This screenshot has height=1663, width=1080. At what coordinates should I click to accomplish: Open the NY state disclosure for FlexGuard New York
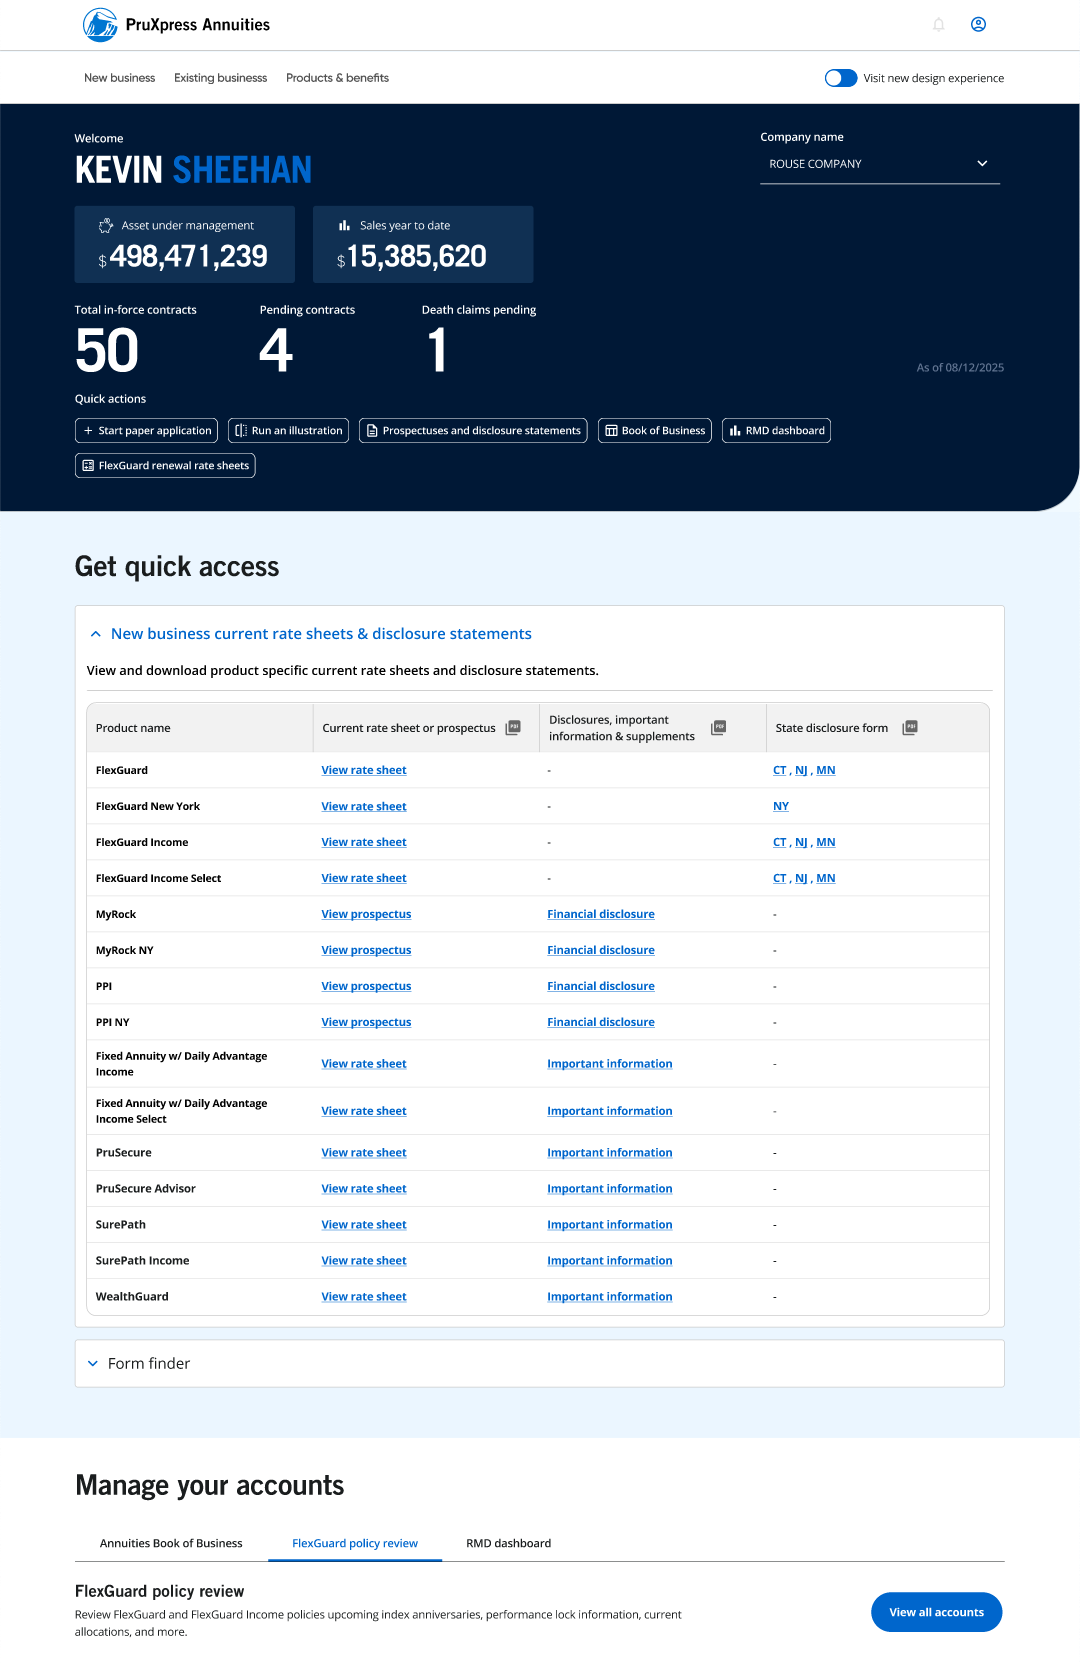pos(781,806)
